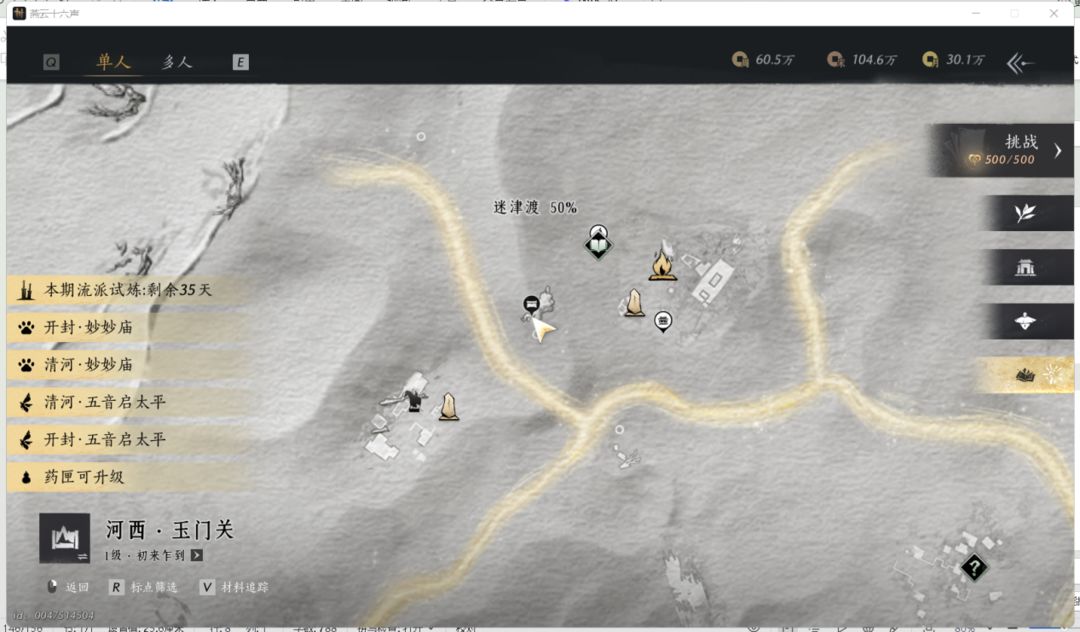Open the gate building filter on the right panel
1080x632 pixels.
(x=1025, y=267)
